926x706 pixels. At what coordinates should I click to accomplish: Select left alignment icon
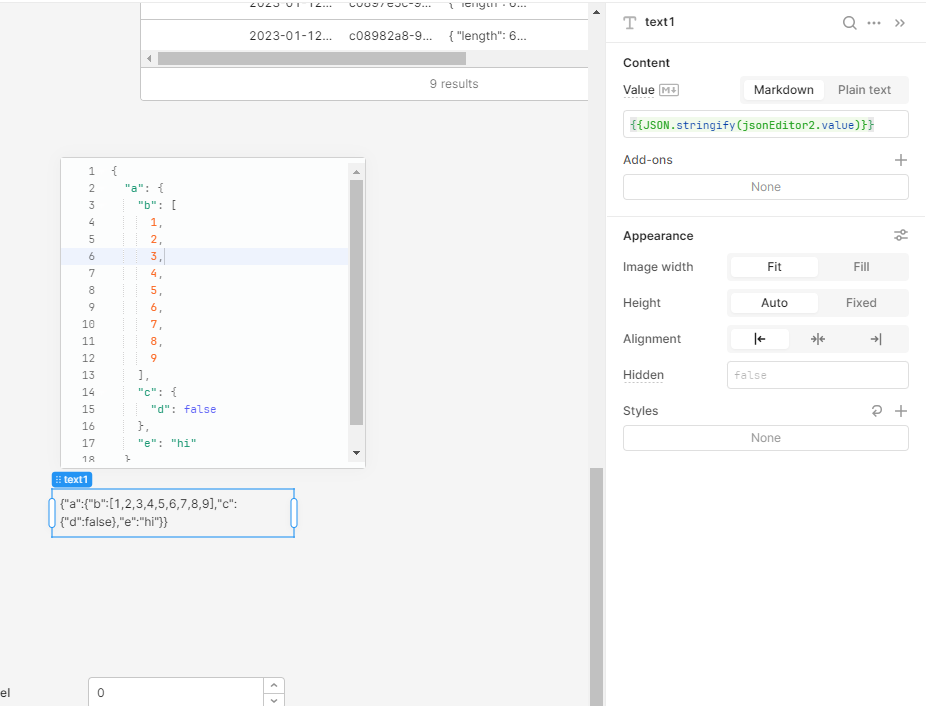pos(760,339)
